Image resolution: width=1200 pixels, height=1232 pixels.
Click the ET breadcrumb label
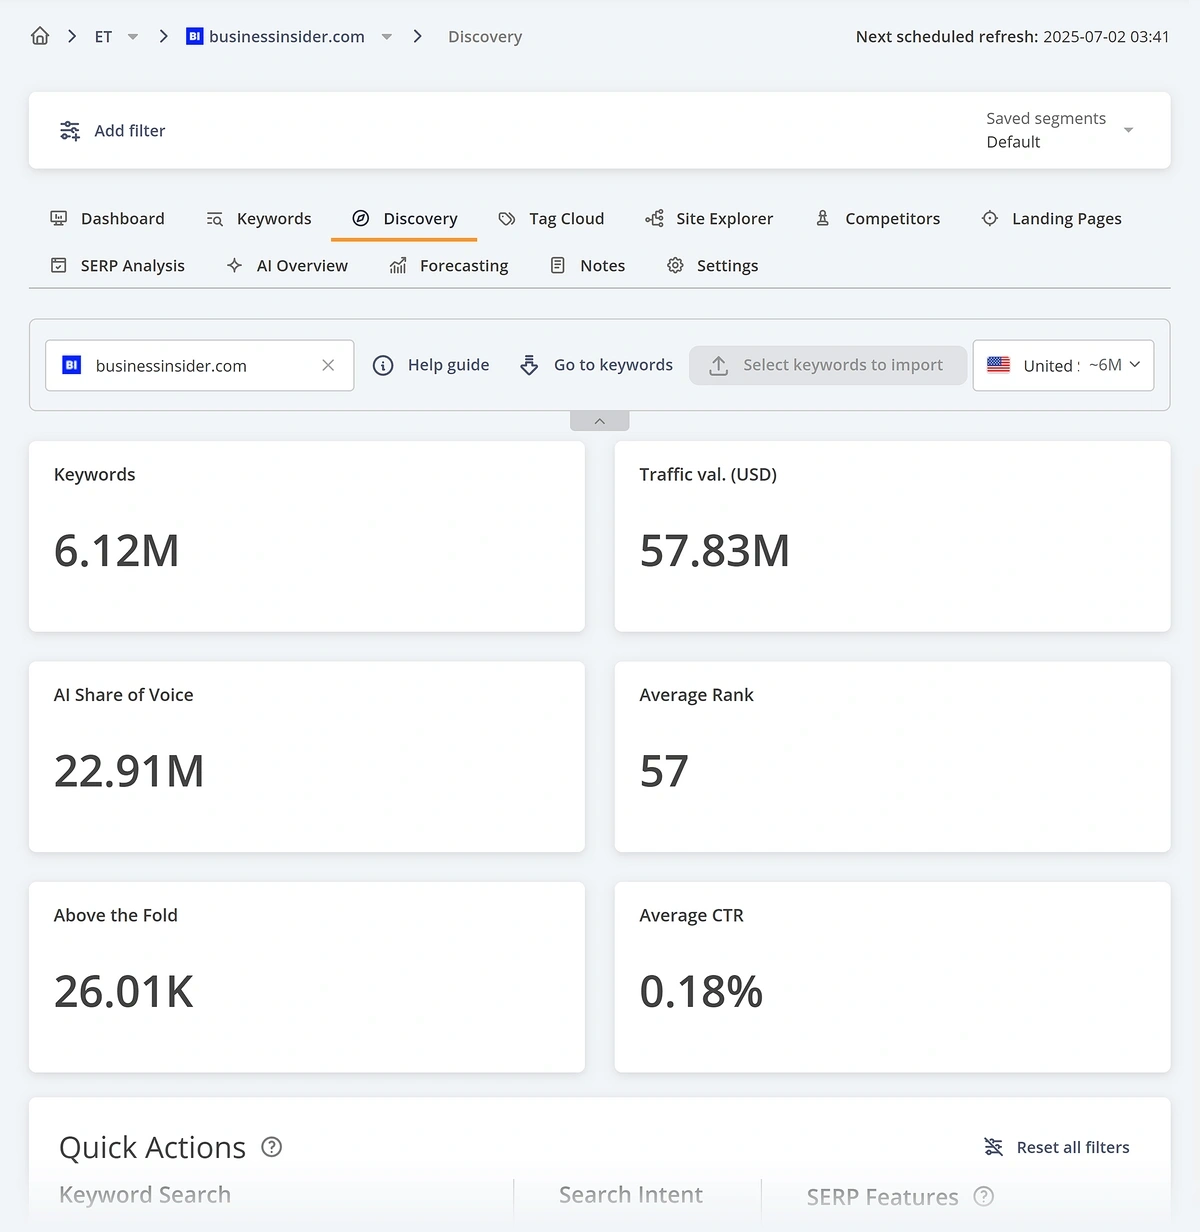click(x=103, y=37)
